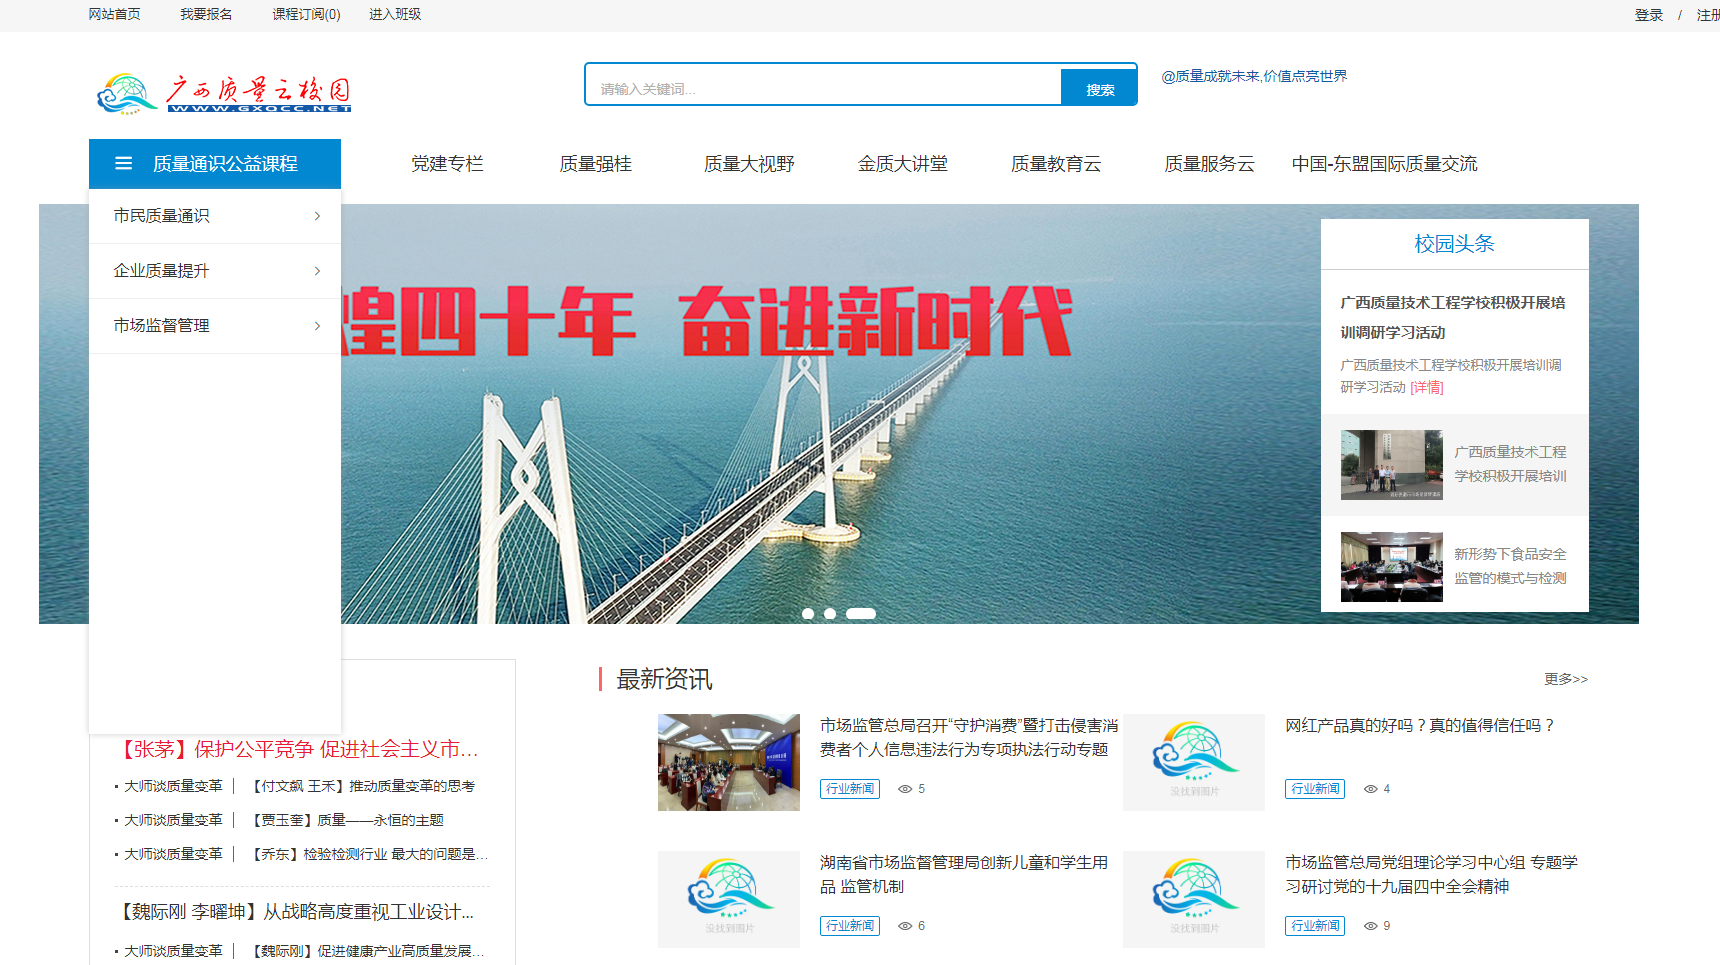Screen dimensions: 1720x965
Task: Open 课程订阅(0) in top bar
Action: pyautogui.click(x=306, y=14)
